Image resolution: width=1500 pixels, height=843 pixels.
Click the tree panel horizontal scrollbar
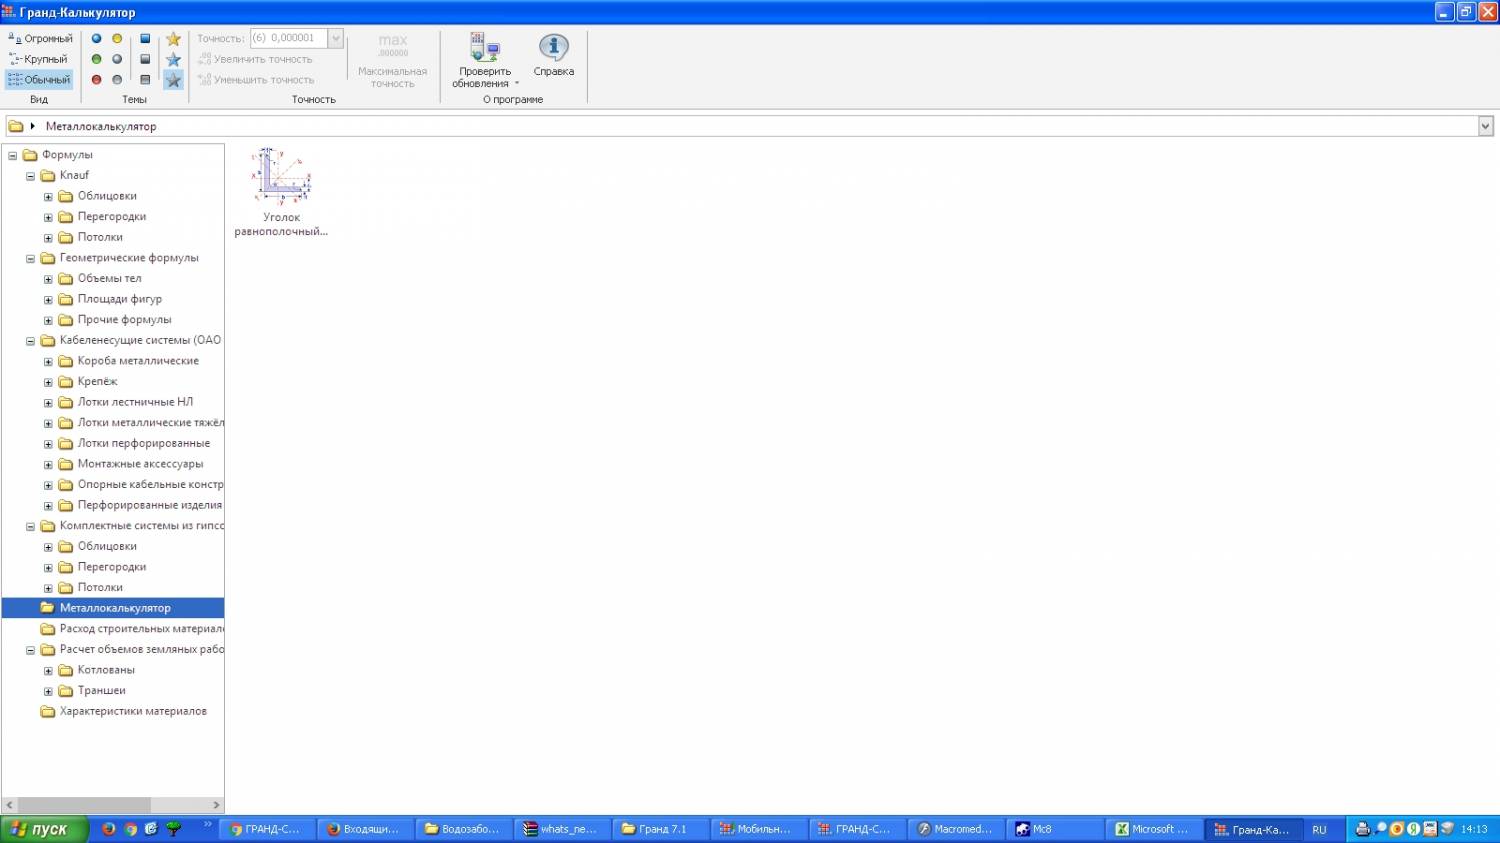[84, 805]
